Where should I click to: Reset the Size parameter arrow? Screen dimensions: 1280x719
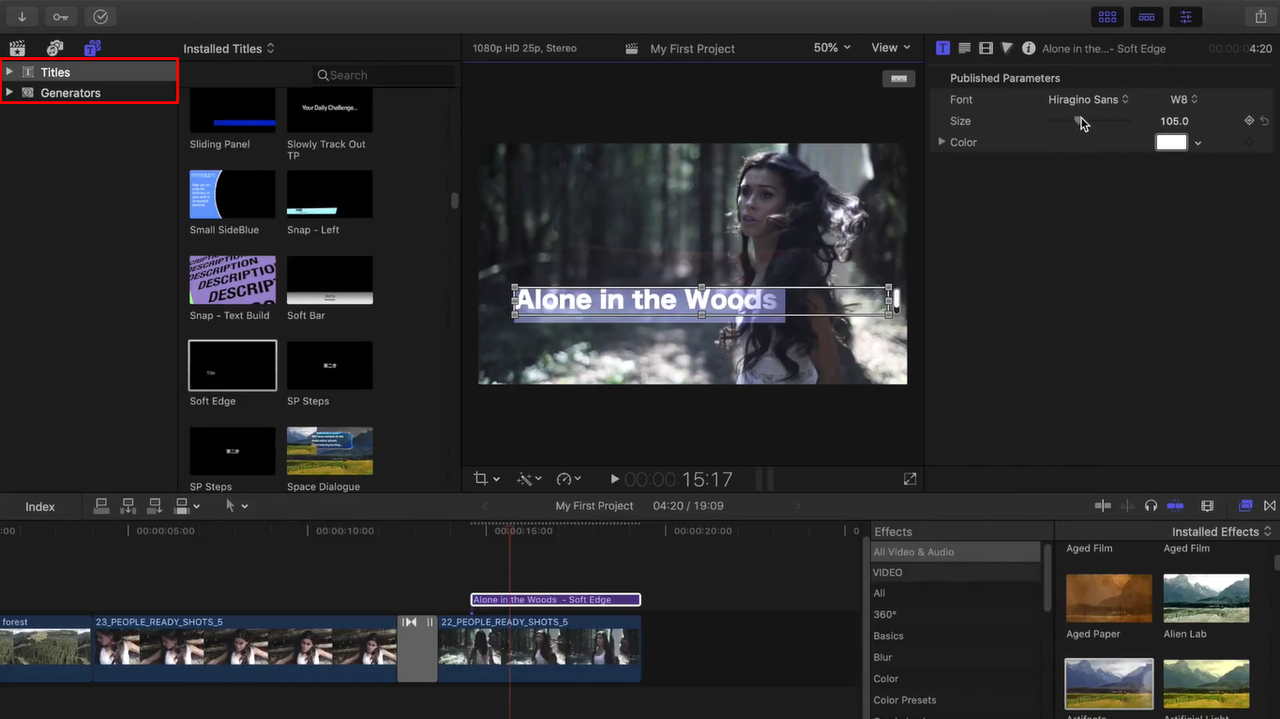(1265, 121)
